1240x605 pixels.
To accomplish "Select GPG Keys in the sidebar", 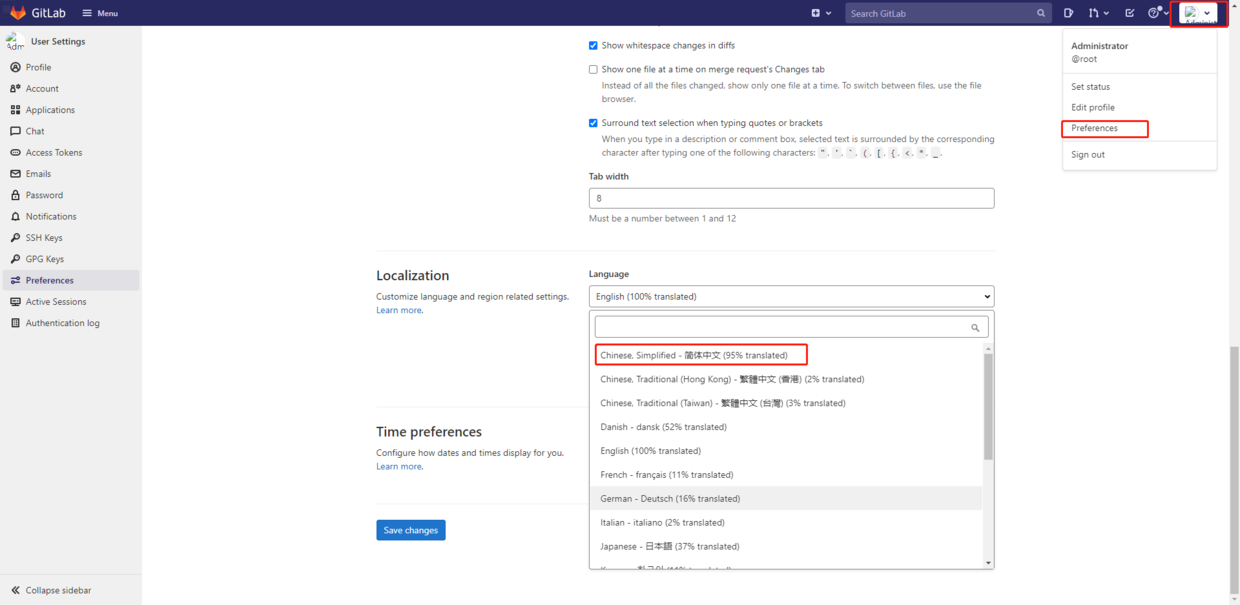I will (45, 258).
